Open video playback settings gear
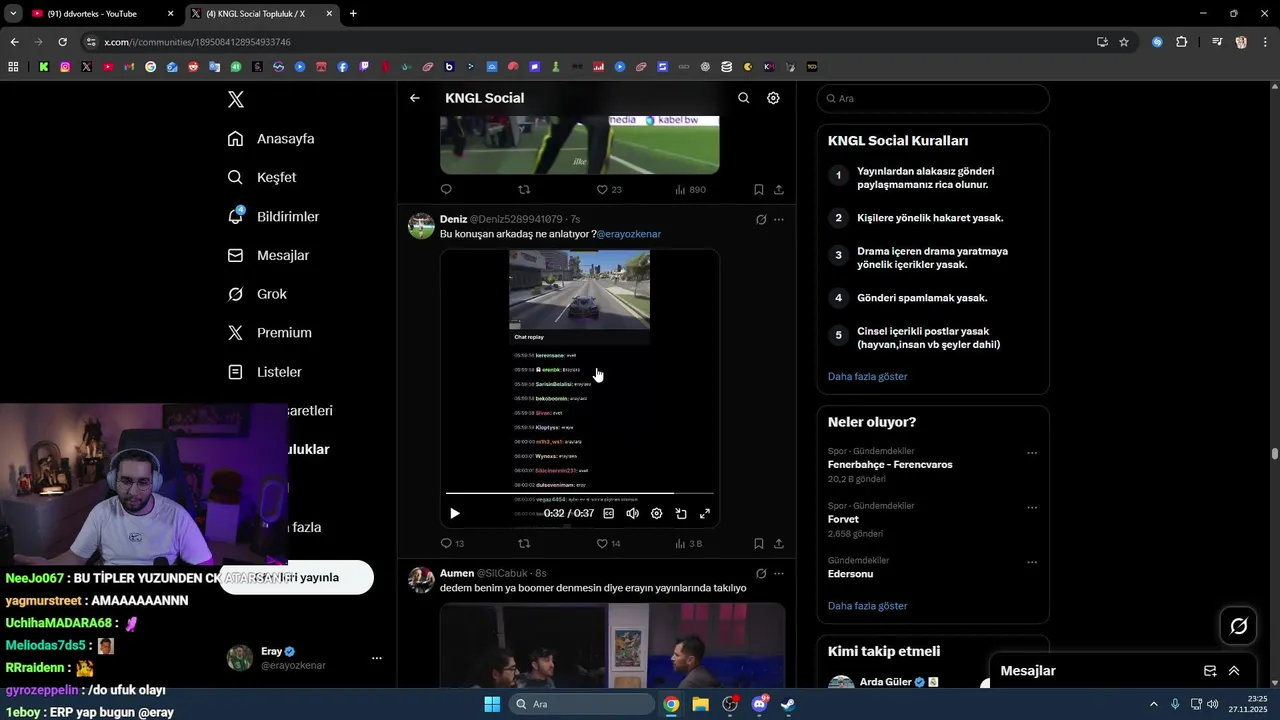This screenshot has height=720, width=1280. tap(656, 513)
